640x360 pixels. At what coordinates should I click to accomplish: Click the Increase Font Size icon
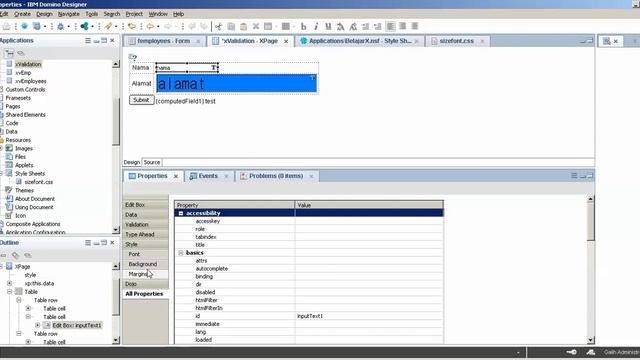pyautogui.click(x=340, y=27)
